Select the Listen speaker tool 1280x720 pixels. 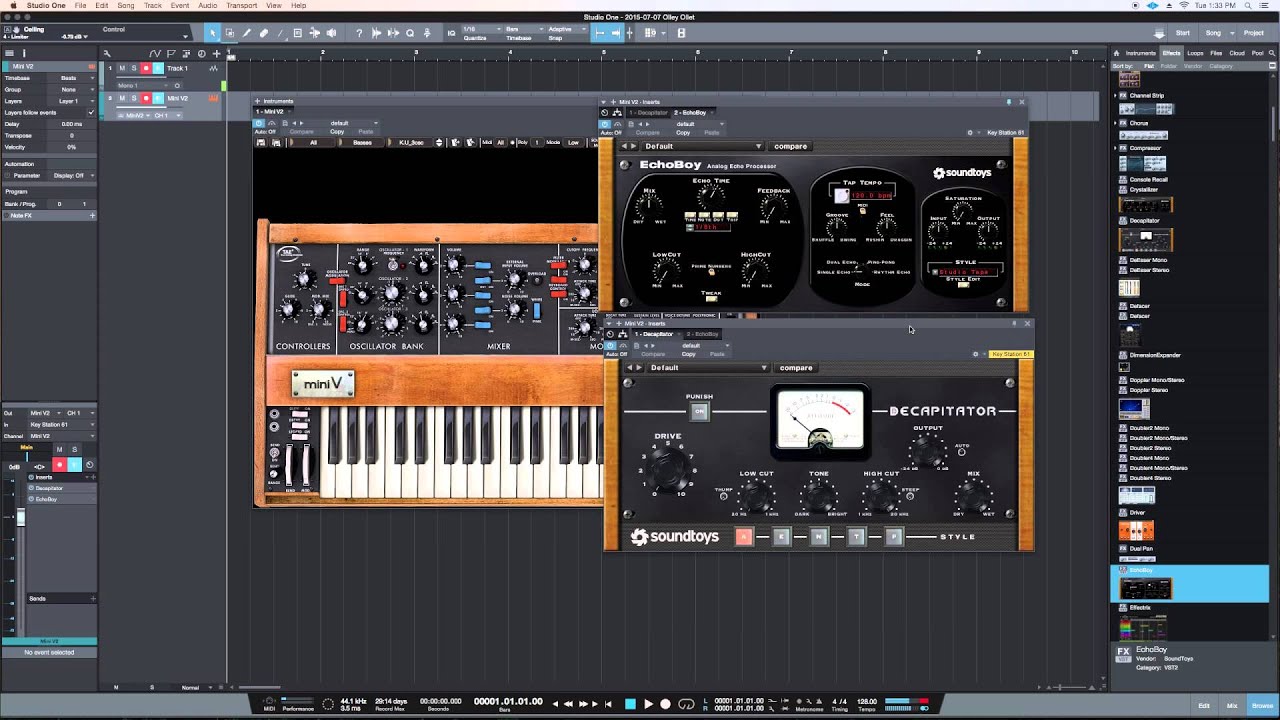tap(332, 33)
